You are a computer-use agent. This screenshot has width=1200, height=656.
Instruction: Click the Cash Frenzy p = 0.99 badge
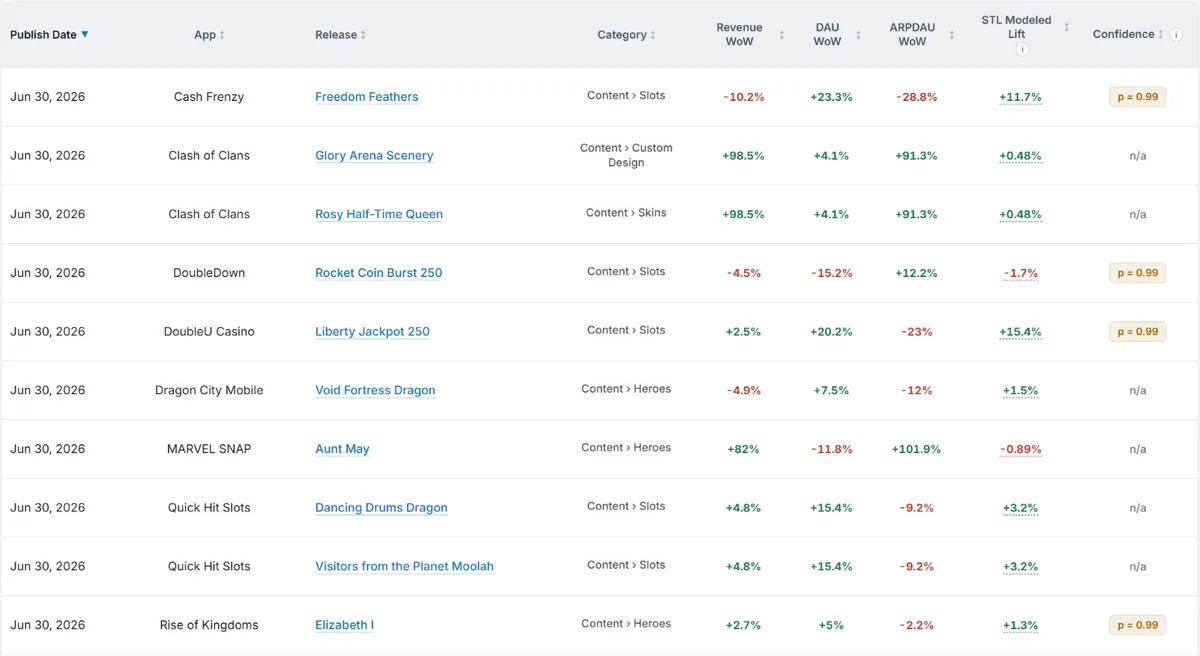(1138, 97)
